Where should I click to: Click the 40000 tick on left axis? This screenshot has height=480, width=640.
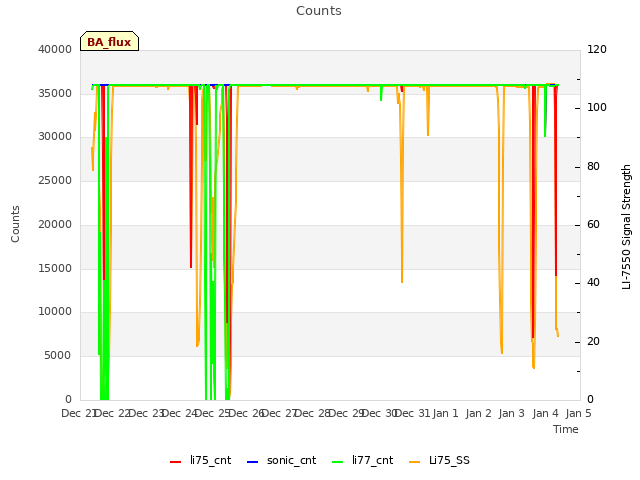click(55, 49)
